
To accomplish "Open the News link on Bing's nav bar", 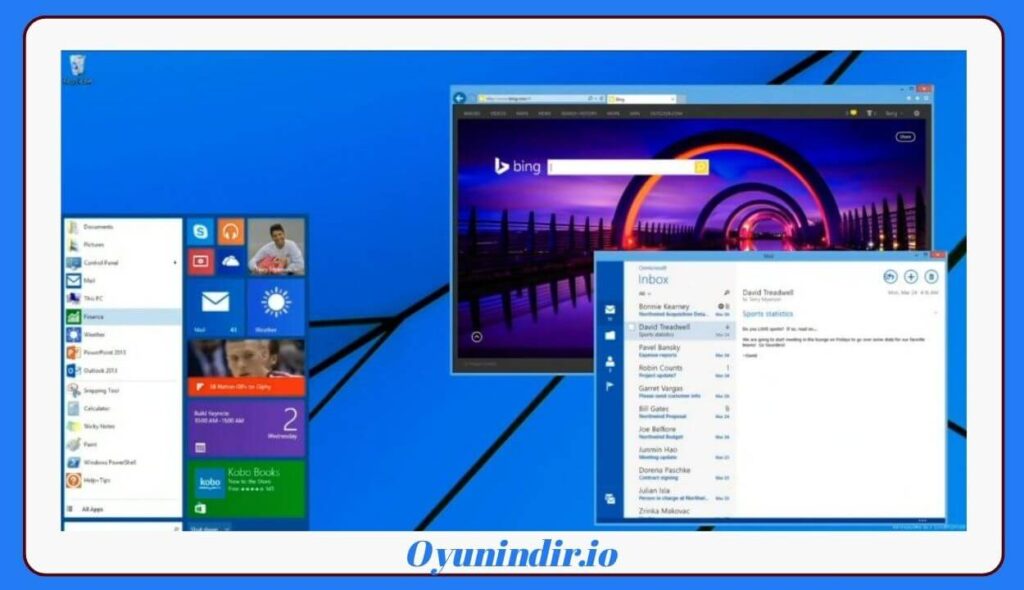I will click(x=545, y=114).
